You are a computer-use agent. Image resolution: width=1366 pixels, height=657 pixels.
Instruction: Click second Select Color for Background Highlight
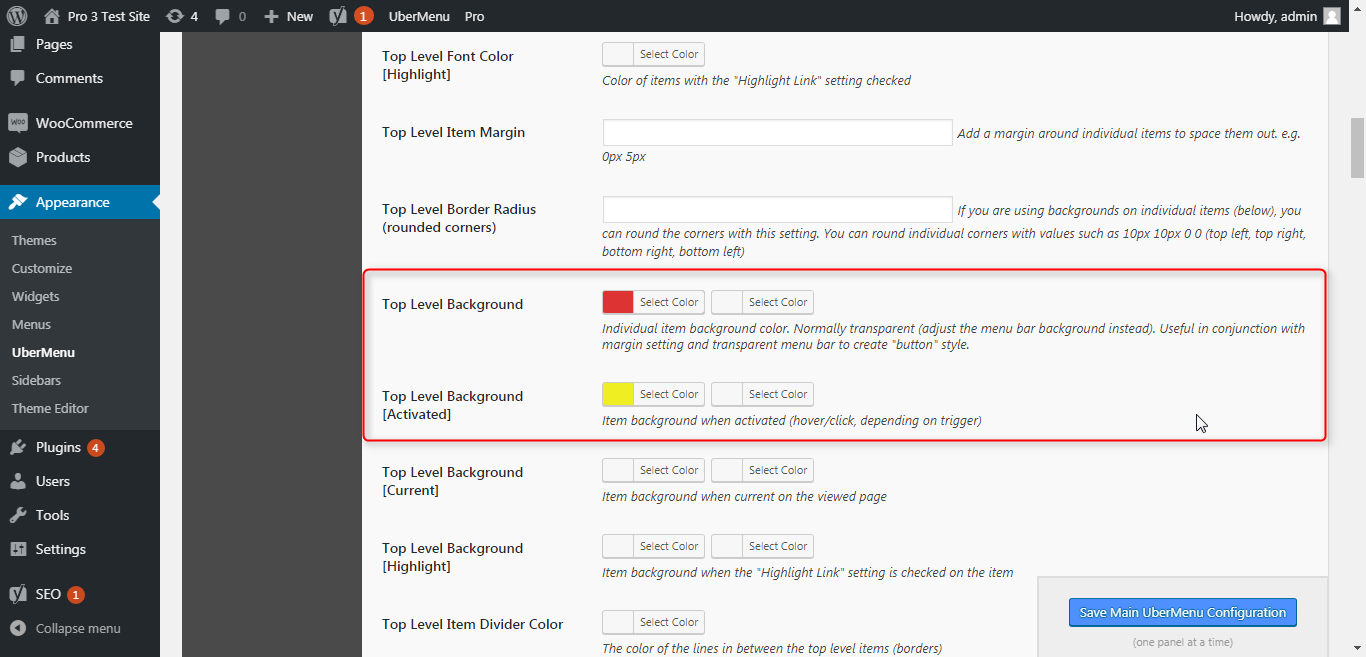(762, 546)
